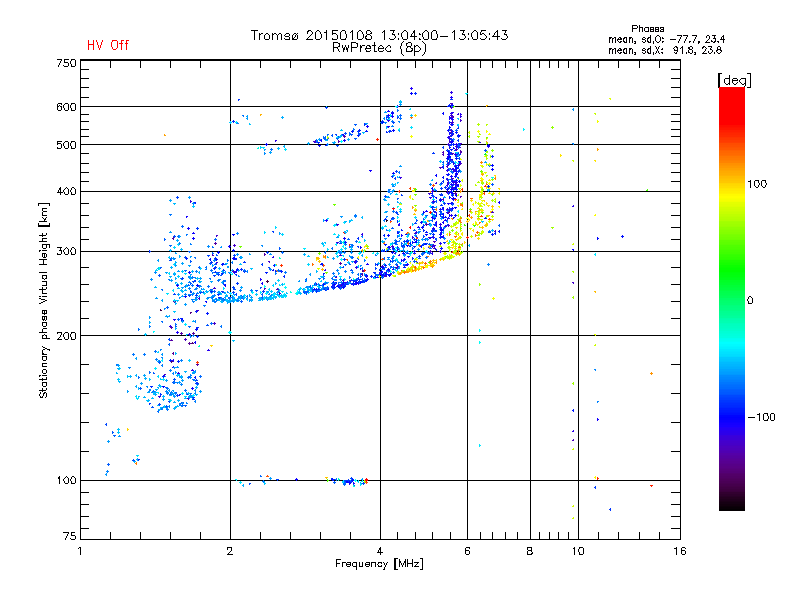Click the y-axis tick label '600'

click(66, 107)
